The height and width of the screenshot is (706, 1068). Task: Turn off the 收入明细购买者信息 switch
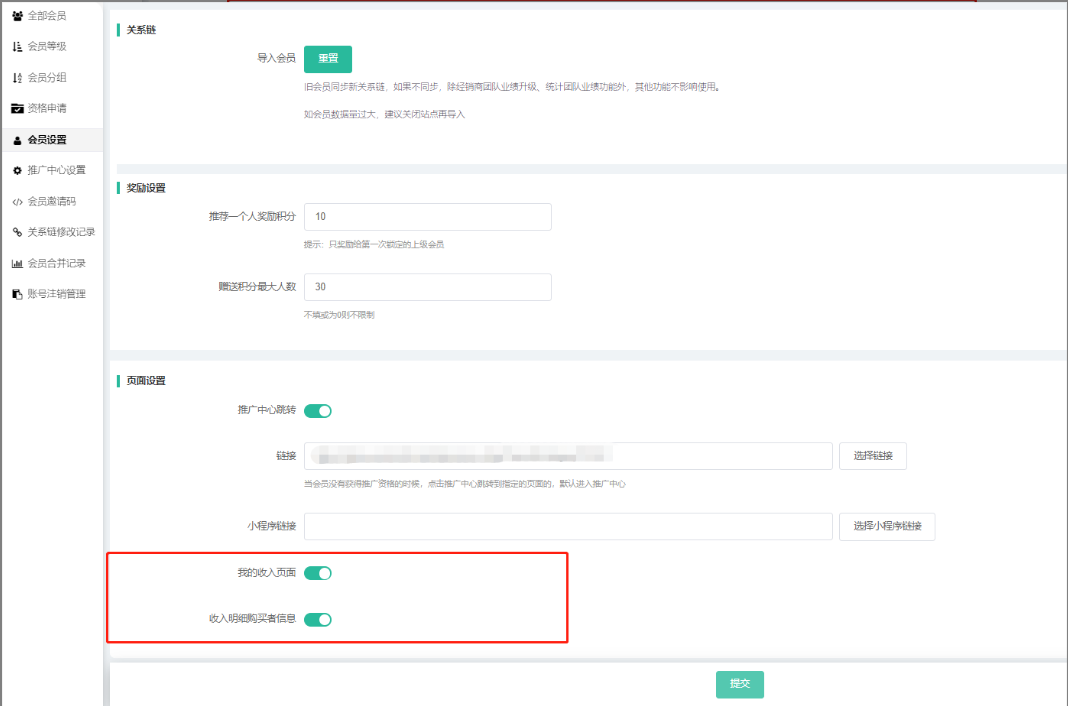(x=318, y=619)
